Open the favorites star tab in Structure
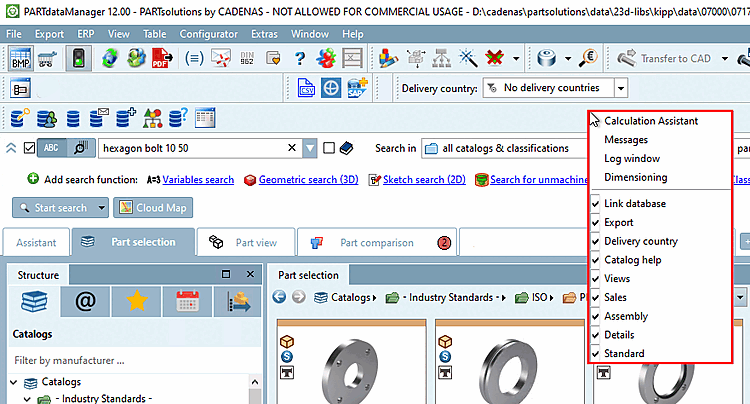The width and height of the screenshot is (750, 404). (137, 302)
